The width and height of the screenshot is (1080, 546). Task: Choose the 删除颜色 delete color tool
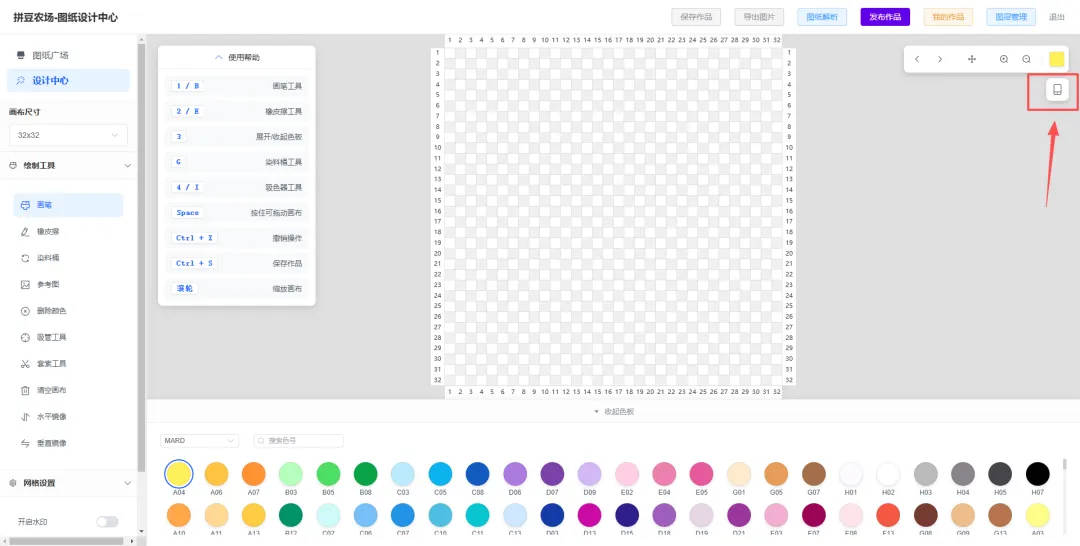tap(68, 311)
